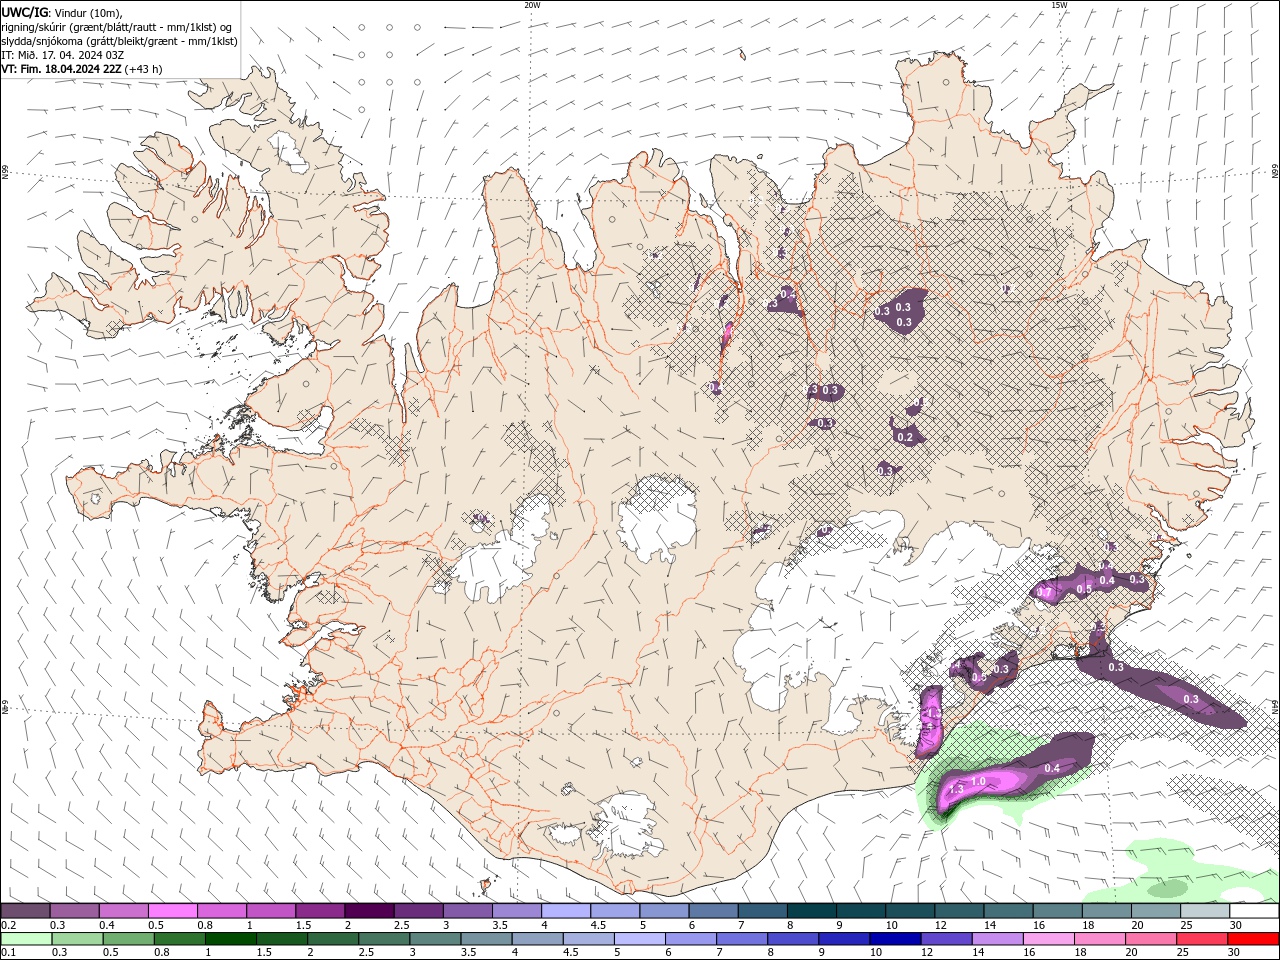Viewport: 1280px width, 960px height.
Task: Click the 'rigning/skúrir' legend description line
Action: click(x=118, y=27)
